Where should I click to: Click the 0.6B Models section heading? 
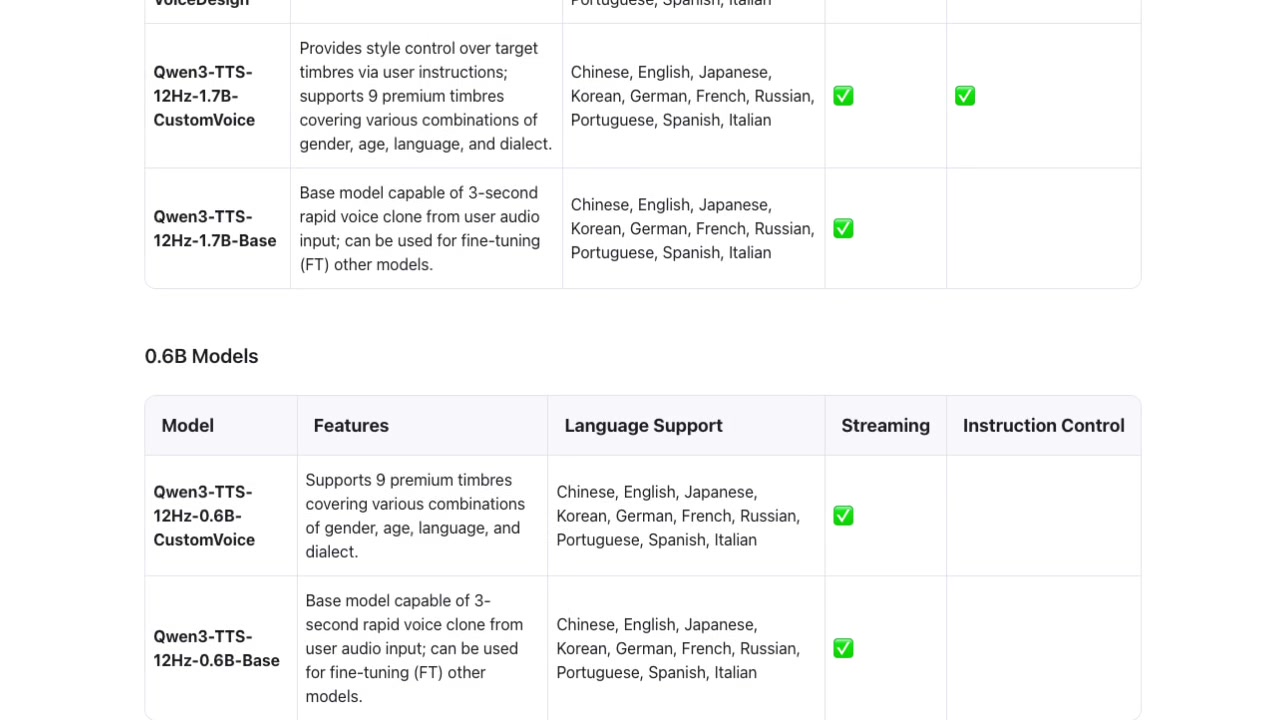(201, 357)
